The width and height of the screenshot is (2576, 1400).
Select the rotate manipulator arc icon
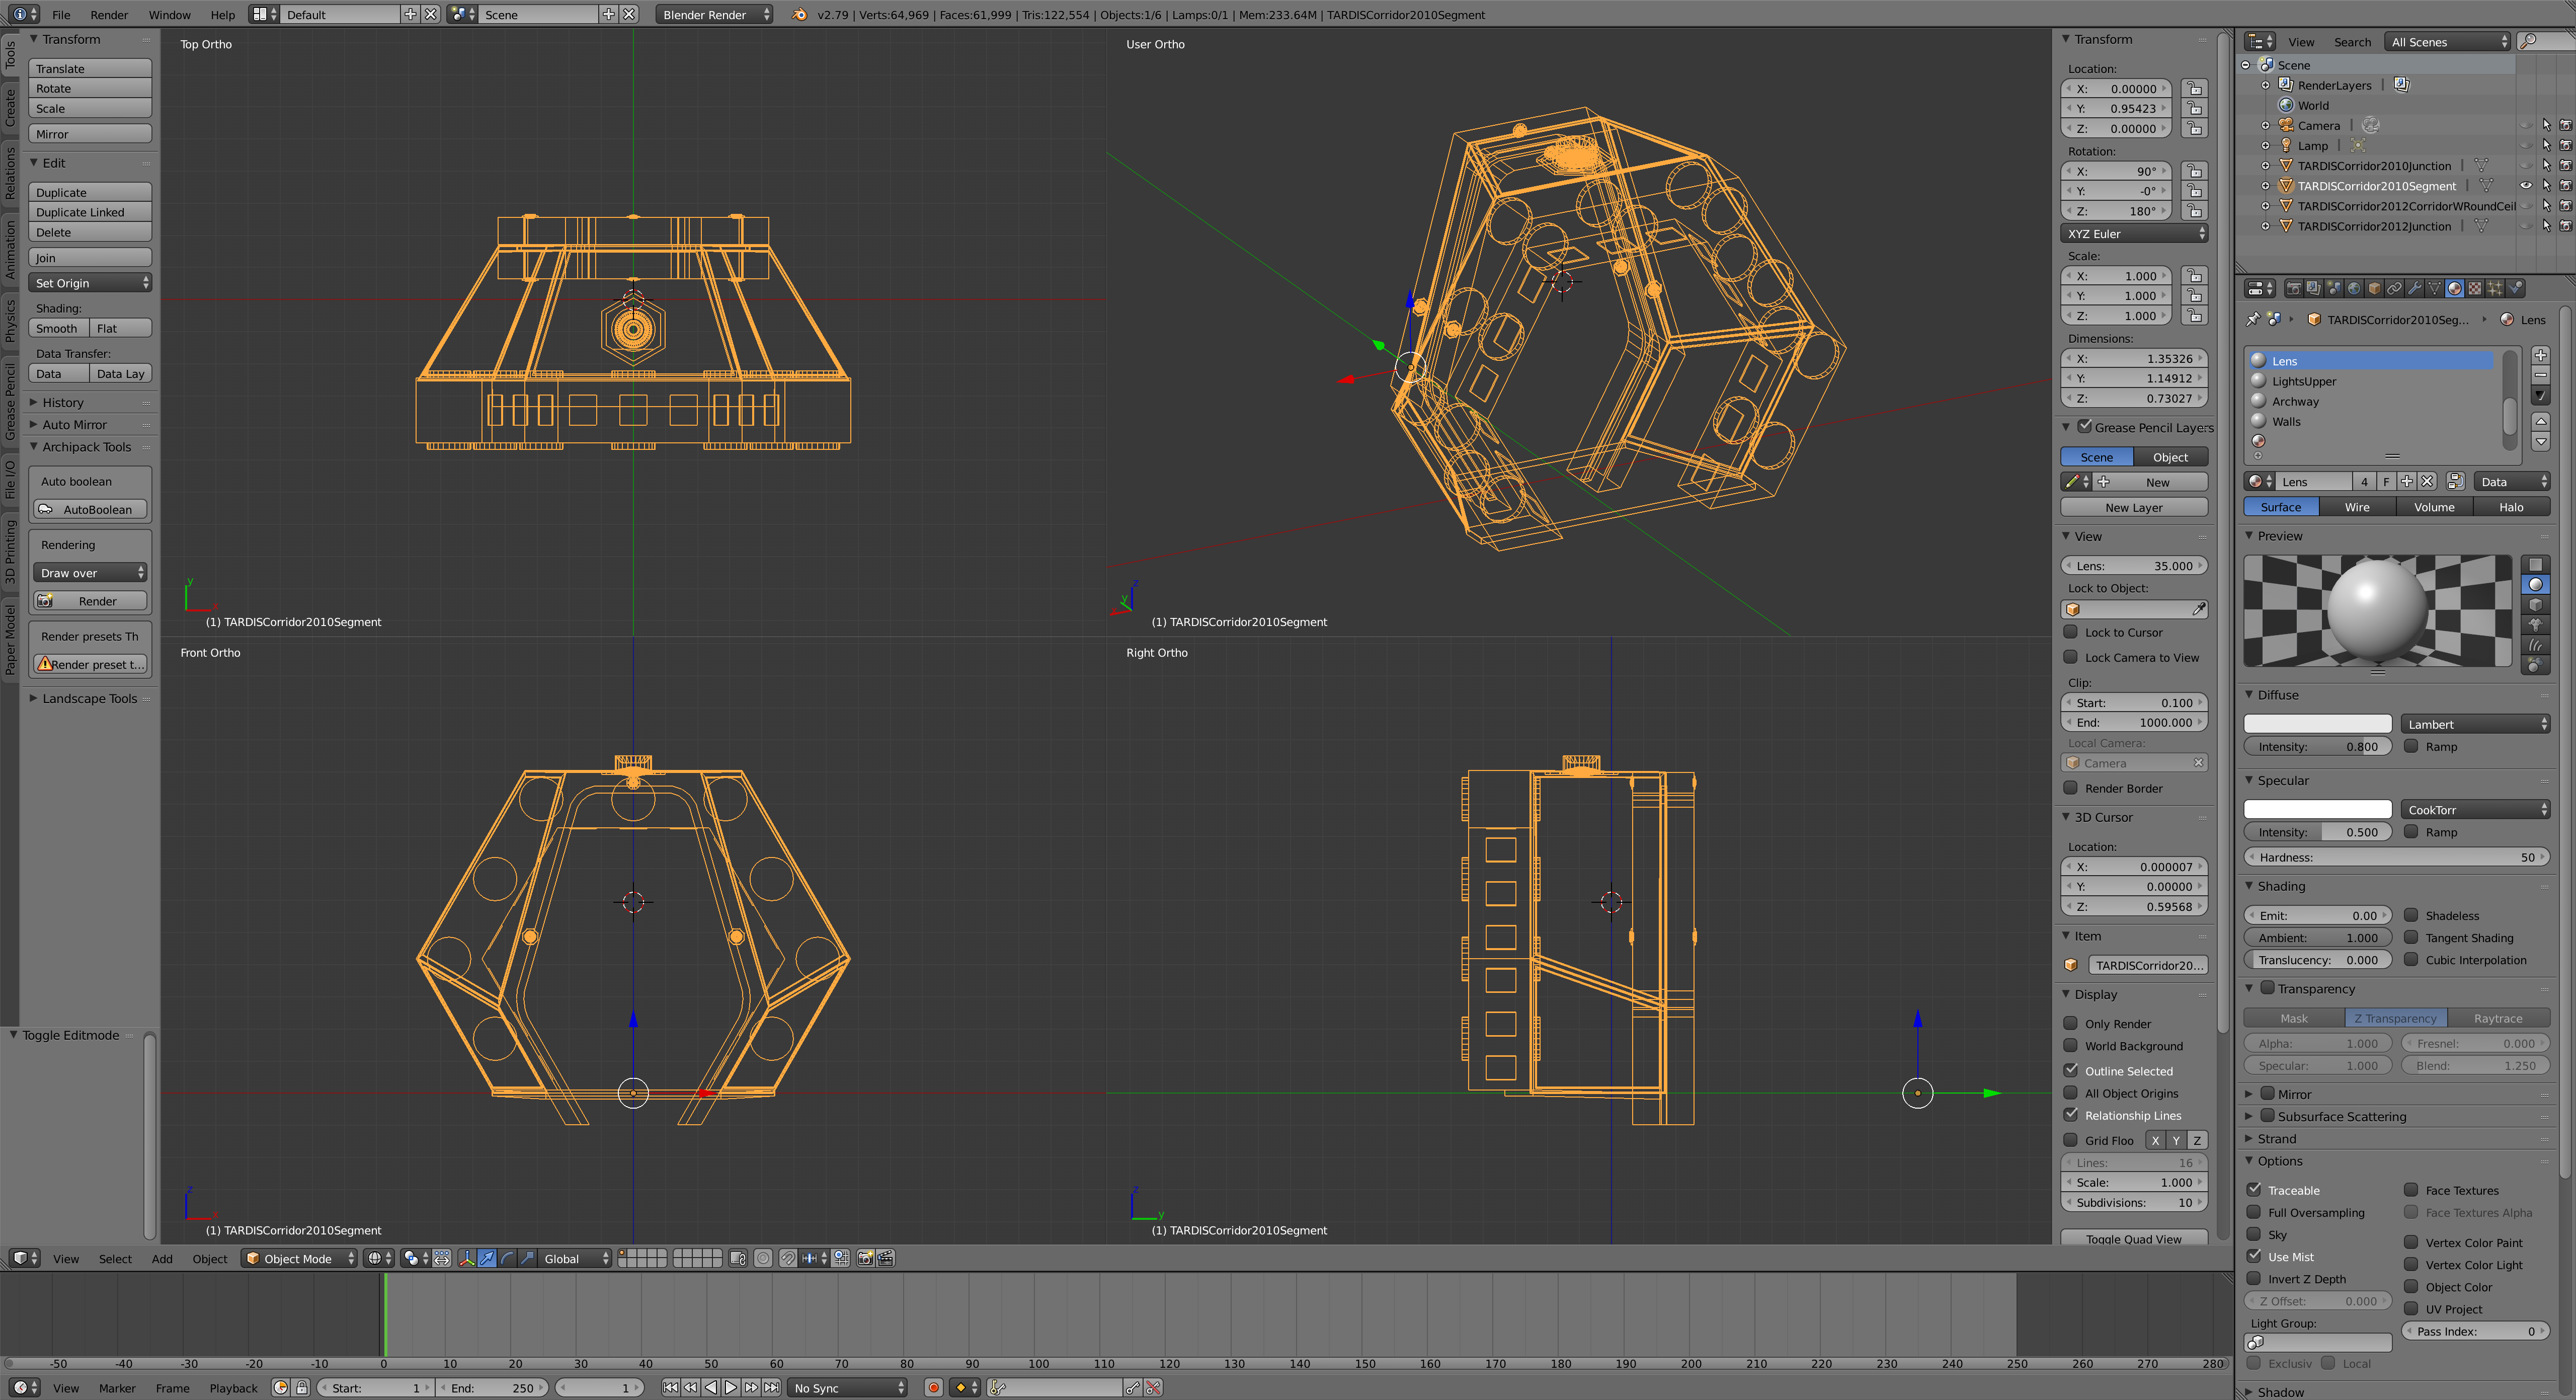(x=508, y=1258)
